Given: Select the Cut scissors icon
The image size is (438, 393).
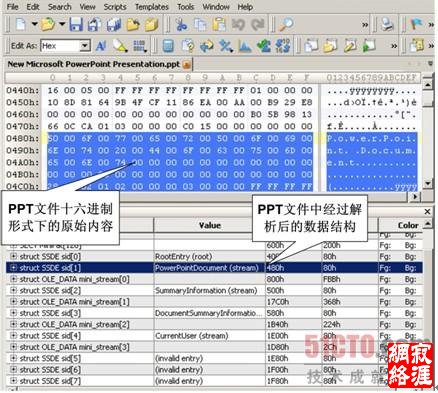Looking at the screenshot, I should [181, 25].
